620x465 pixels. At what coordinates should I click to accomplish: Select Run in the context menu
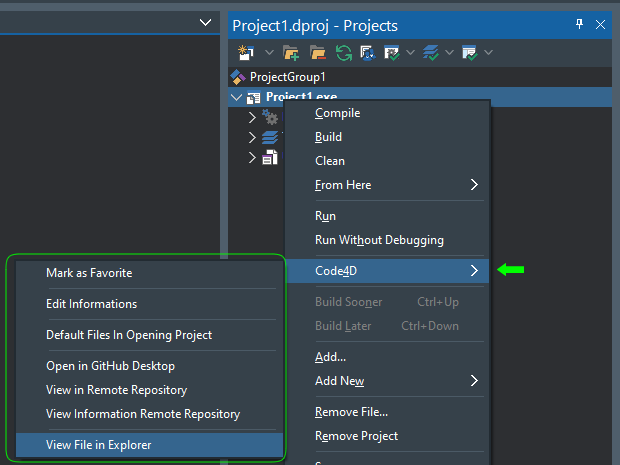click(388, 216)
